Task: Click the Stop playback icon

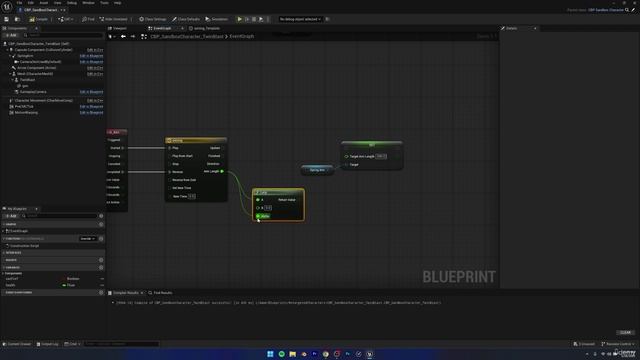Action: [254, 19]
